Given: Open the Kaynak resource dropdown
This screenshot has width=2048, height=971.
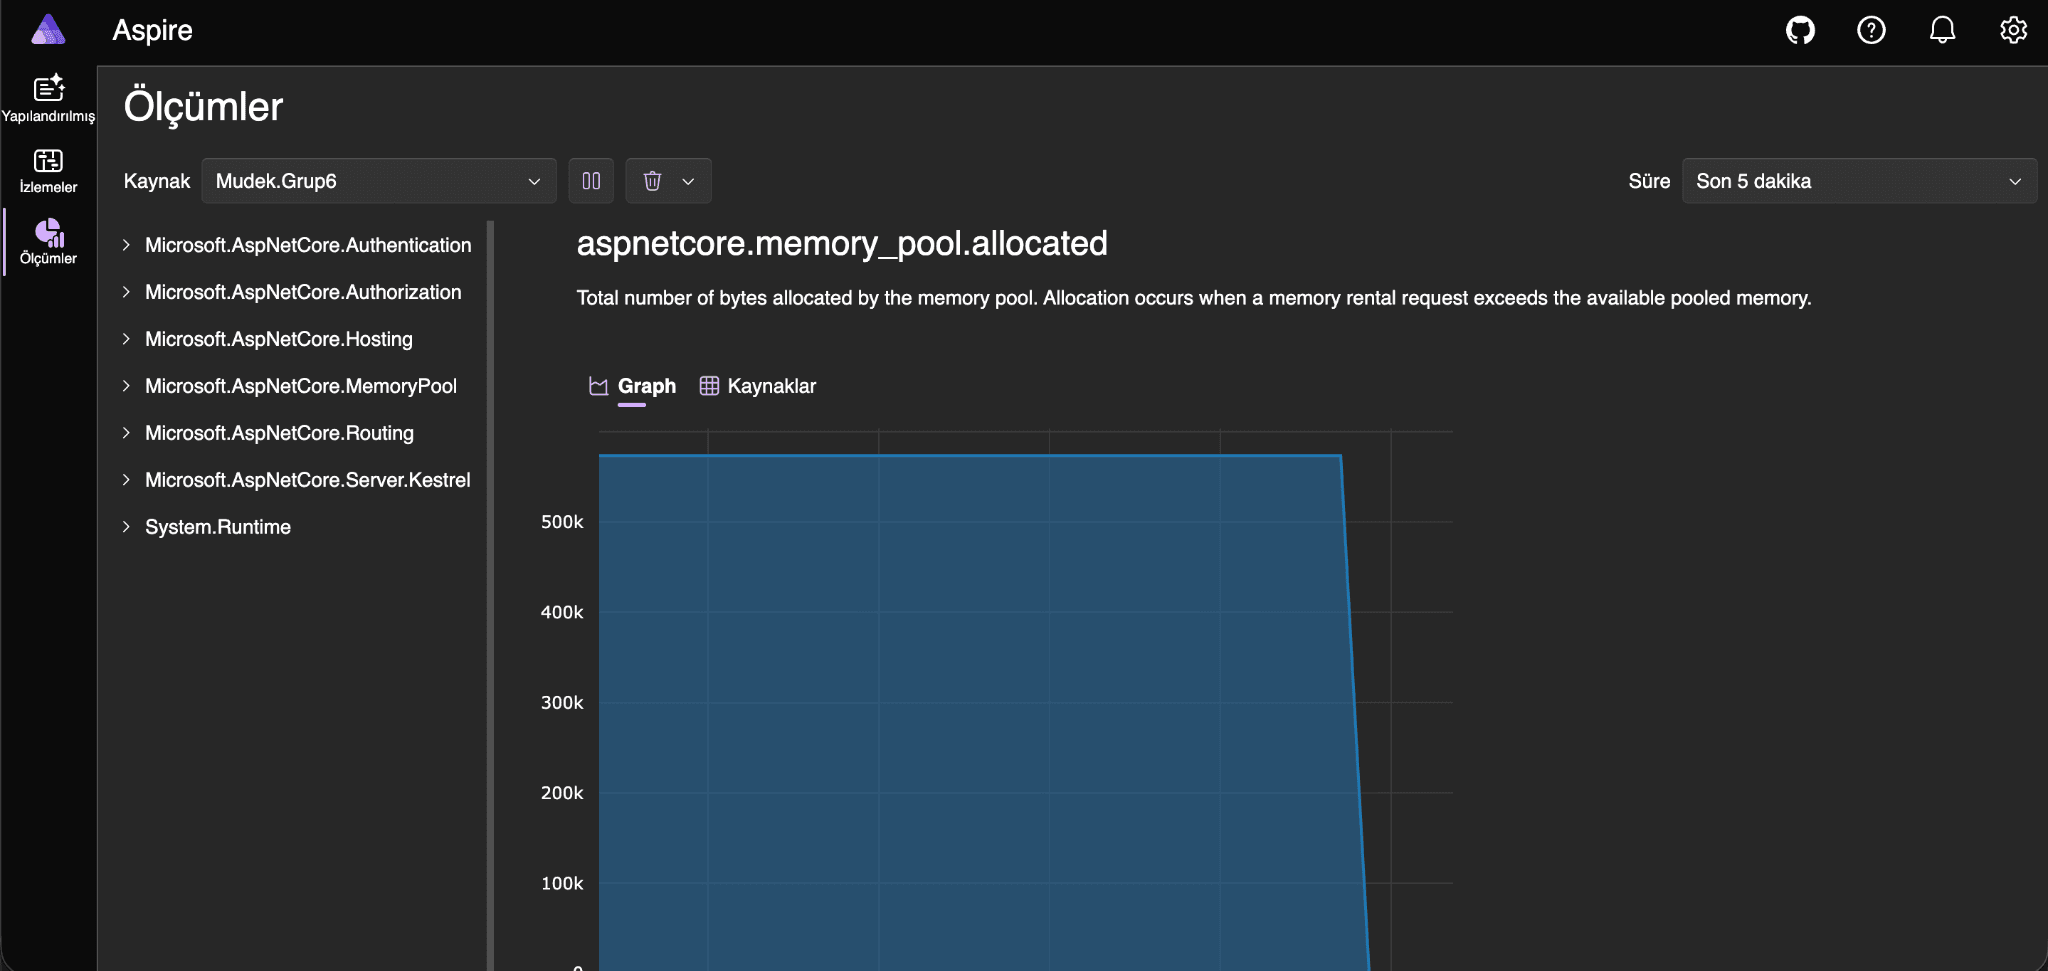Looking at the screenshot, I should [x=379, y=181].
